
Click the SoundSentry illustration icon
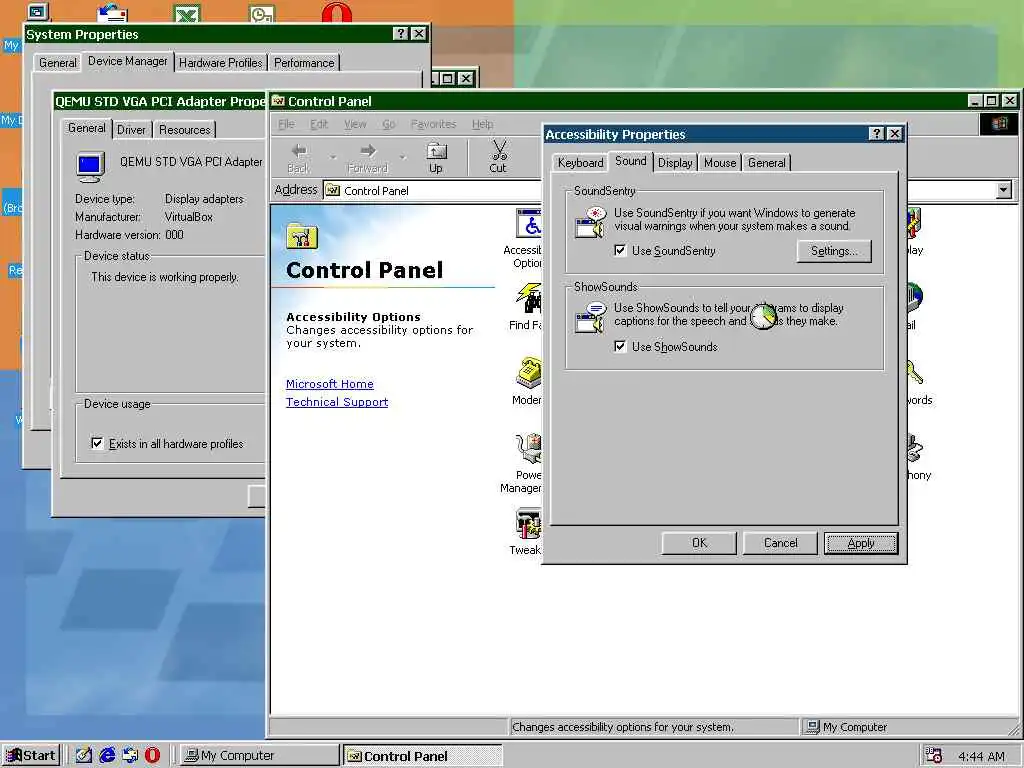click(590, 223)
